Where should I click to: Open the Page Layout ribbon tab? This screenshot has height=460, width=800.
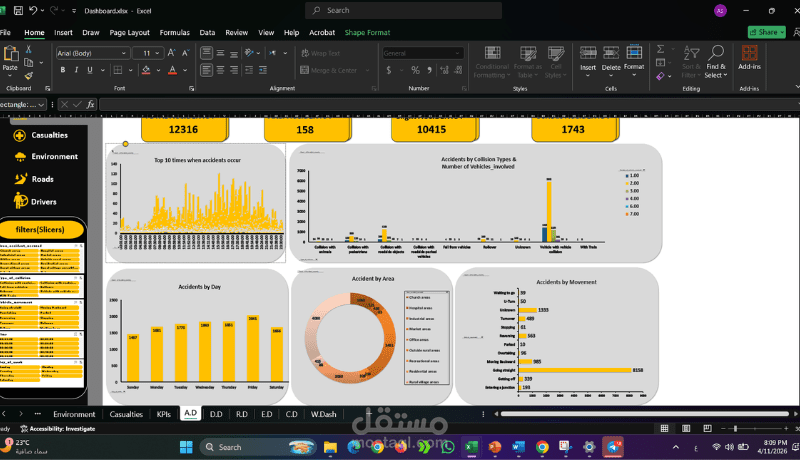(x=130, y=32)
